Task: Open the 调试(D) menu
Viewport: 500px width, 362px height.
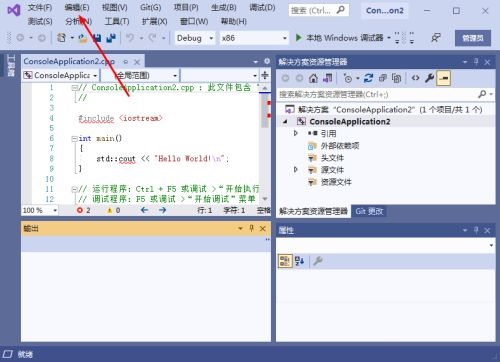Action: [262, 8]
